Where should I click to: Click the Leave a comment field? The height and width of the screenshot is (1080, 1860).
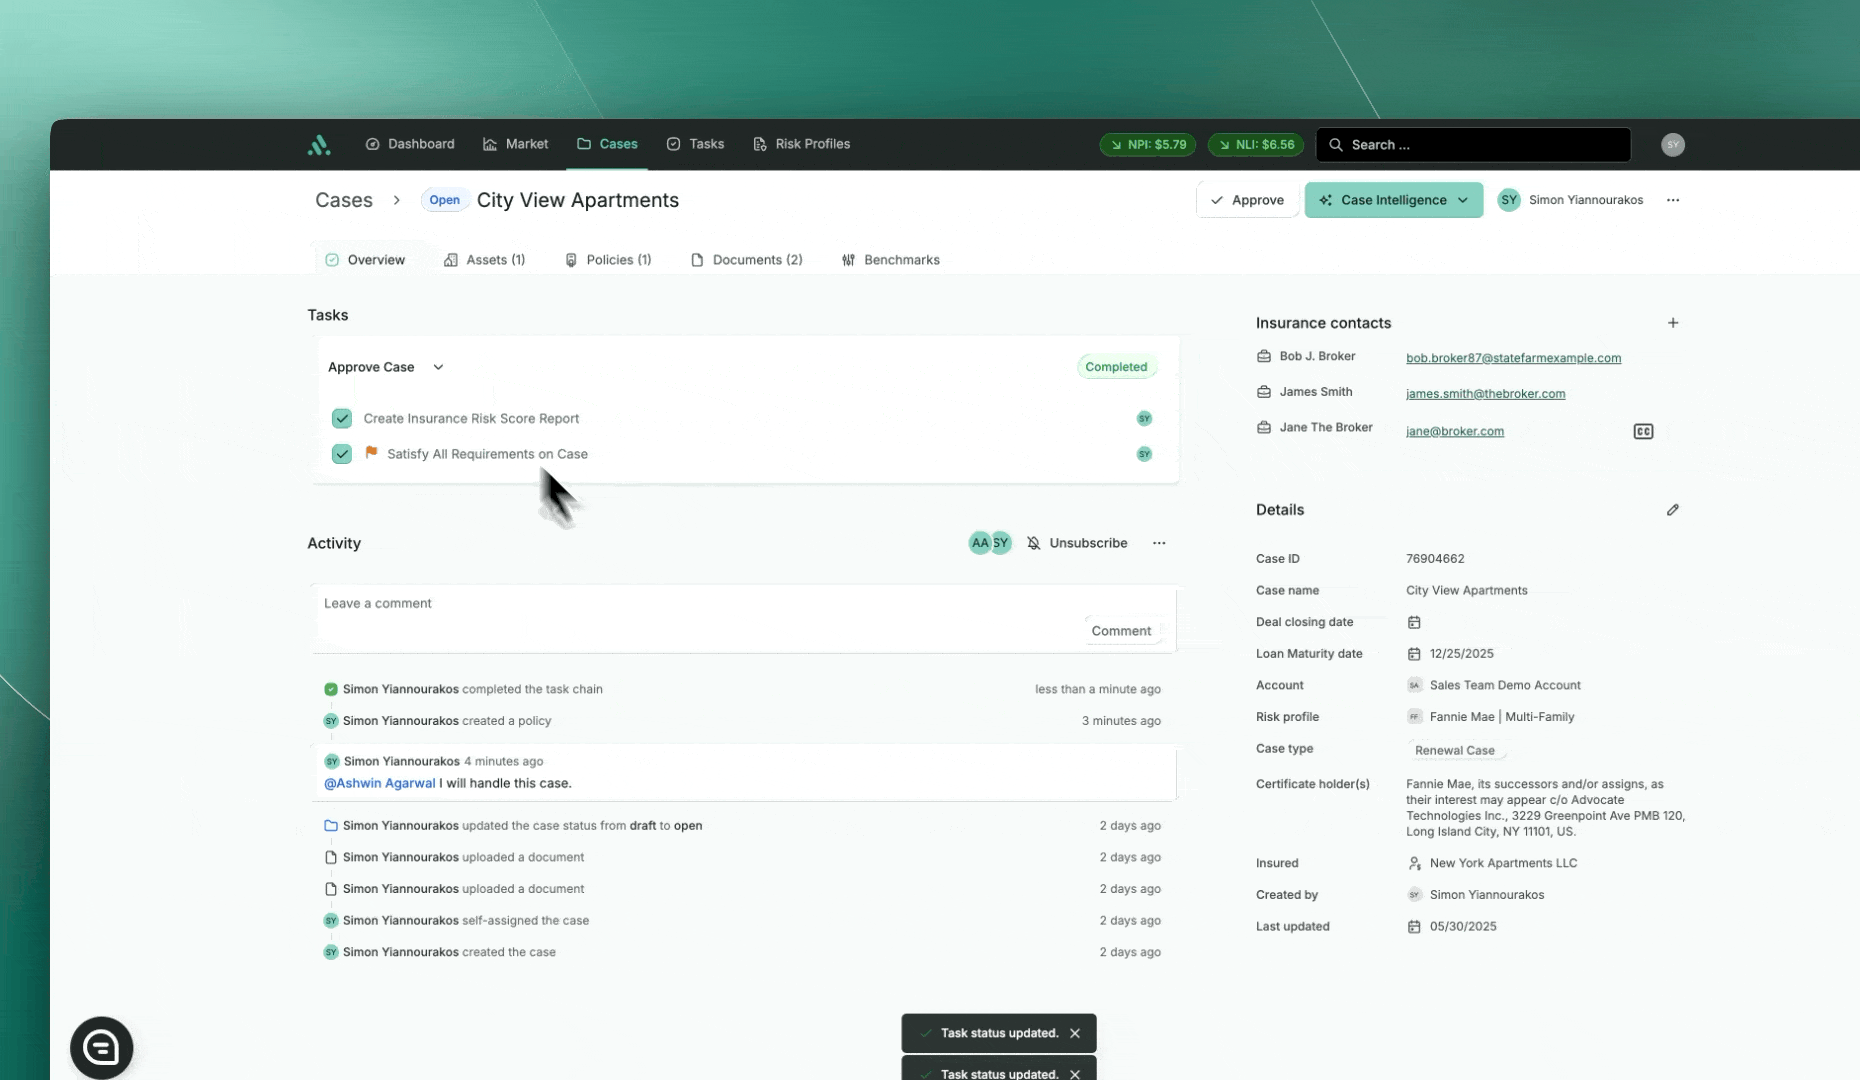point(700,604)
